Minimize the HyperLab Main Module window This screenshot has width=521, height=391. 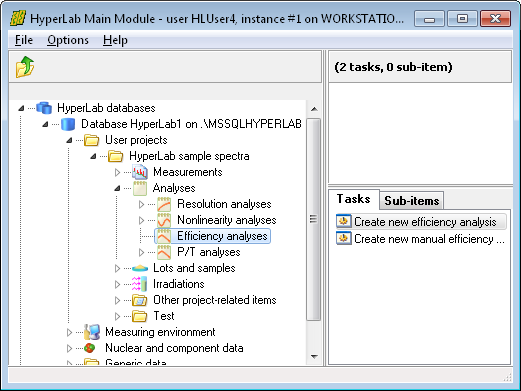tap(429, 19)
